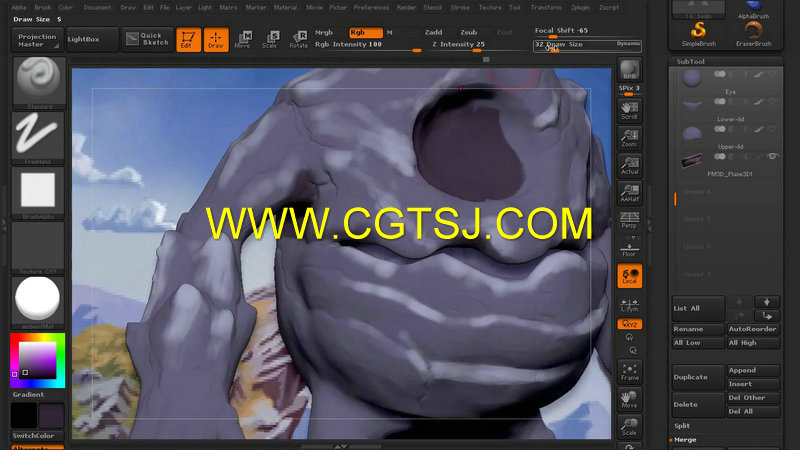Toggle visibility eye for PM3D_Plane3D1 subtool
The width and height of the screenshot is (800, 450).
772,156
